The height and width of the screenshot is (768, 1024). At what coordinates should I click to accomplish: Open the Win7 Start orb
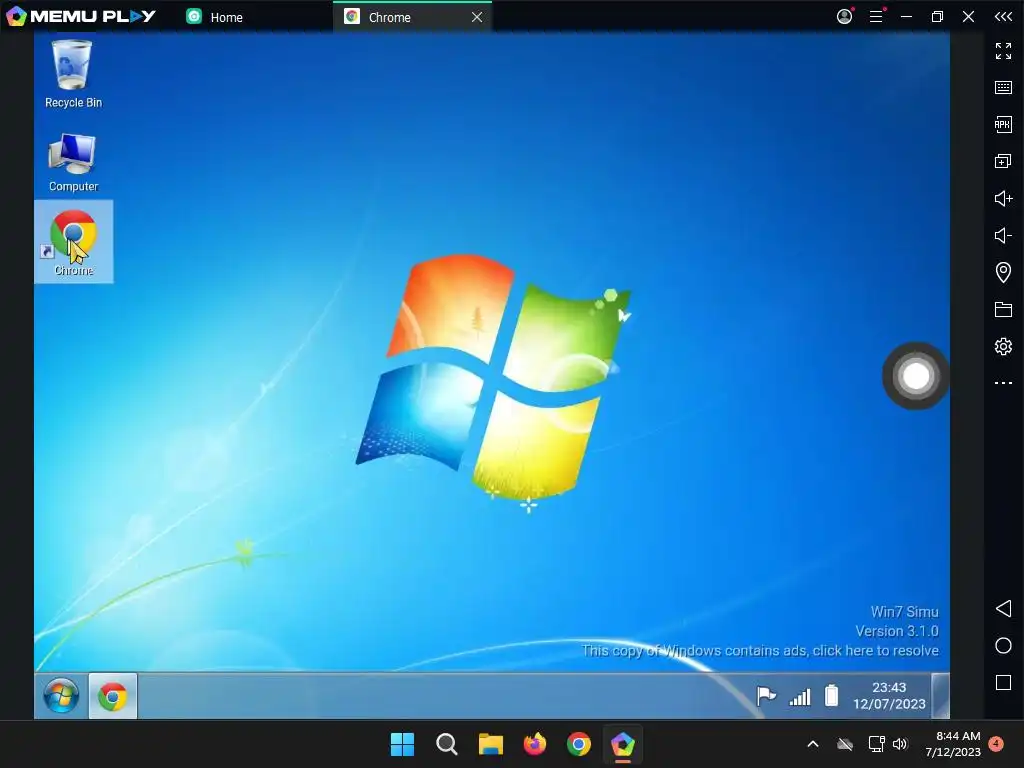[x=61, y=696]
